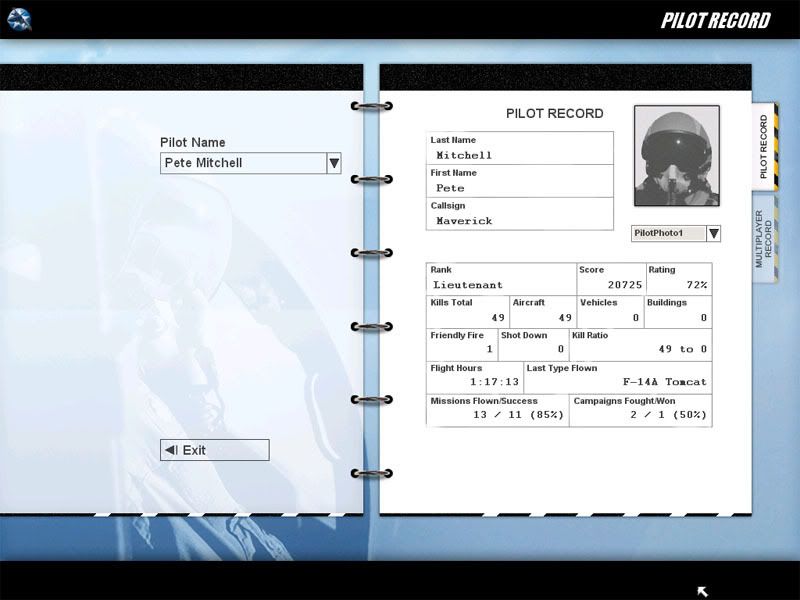Click the Aircraft kills cell
800x600 pixels.
[543, 312]
